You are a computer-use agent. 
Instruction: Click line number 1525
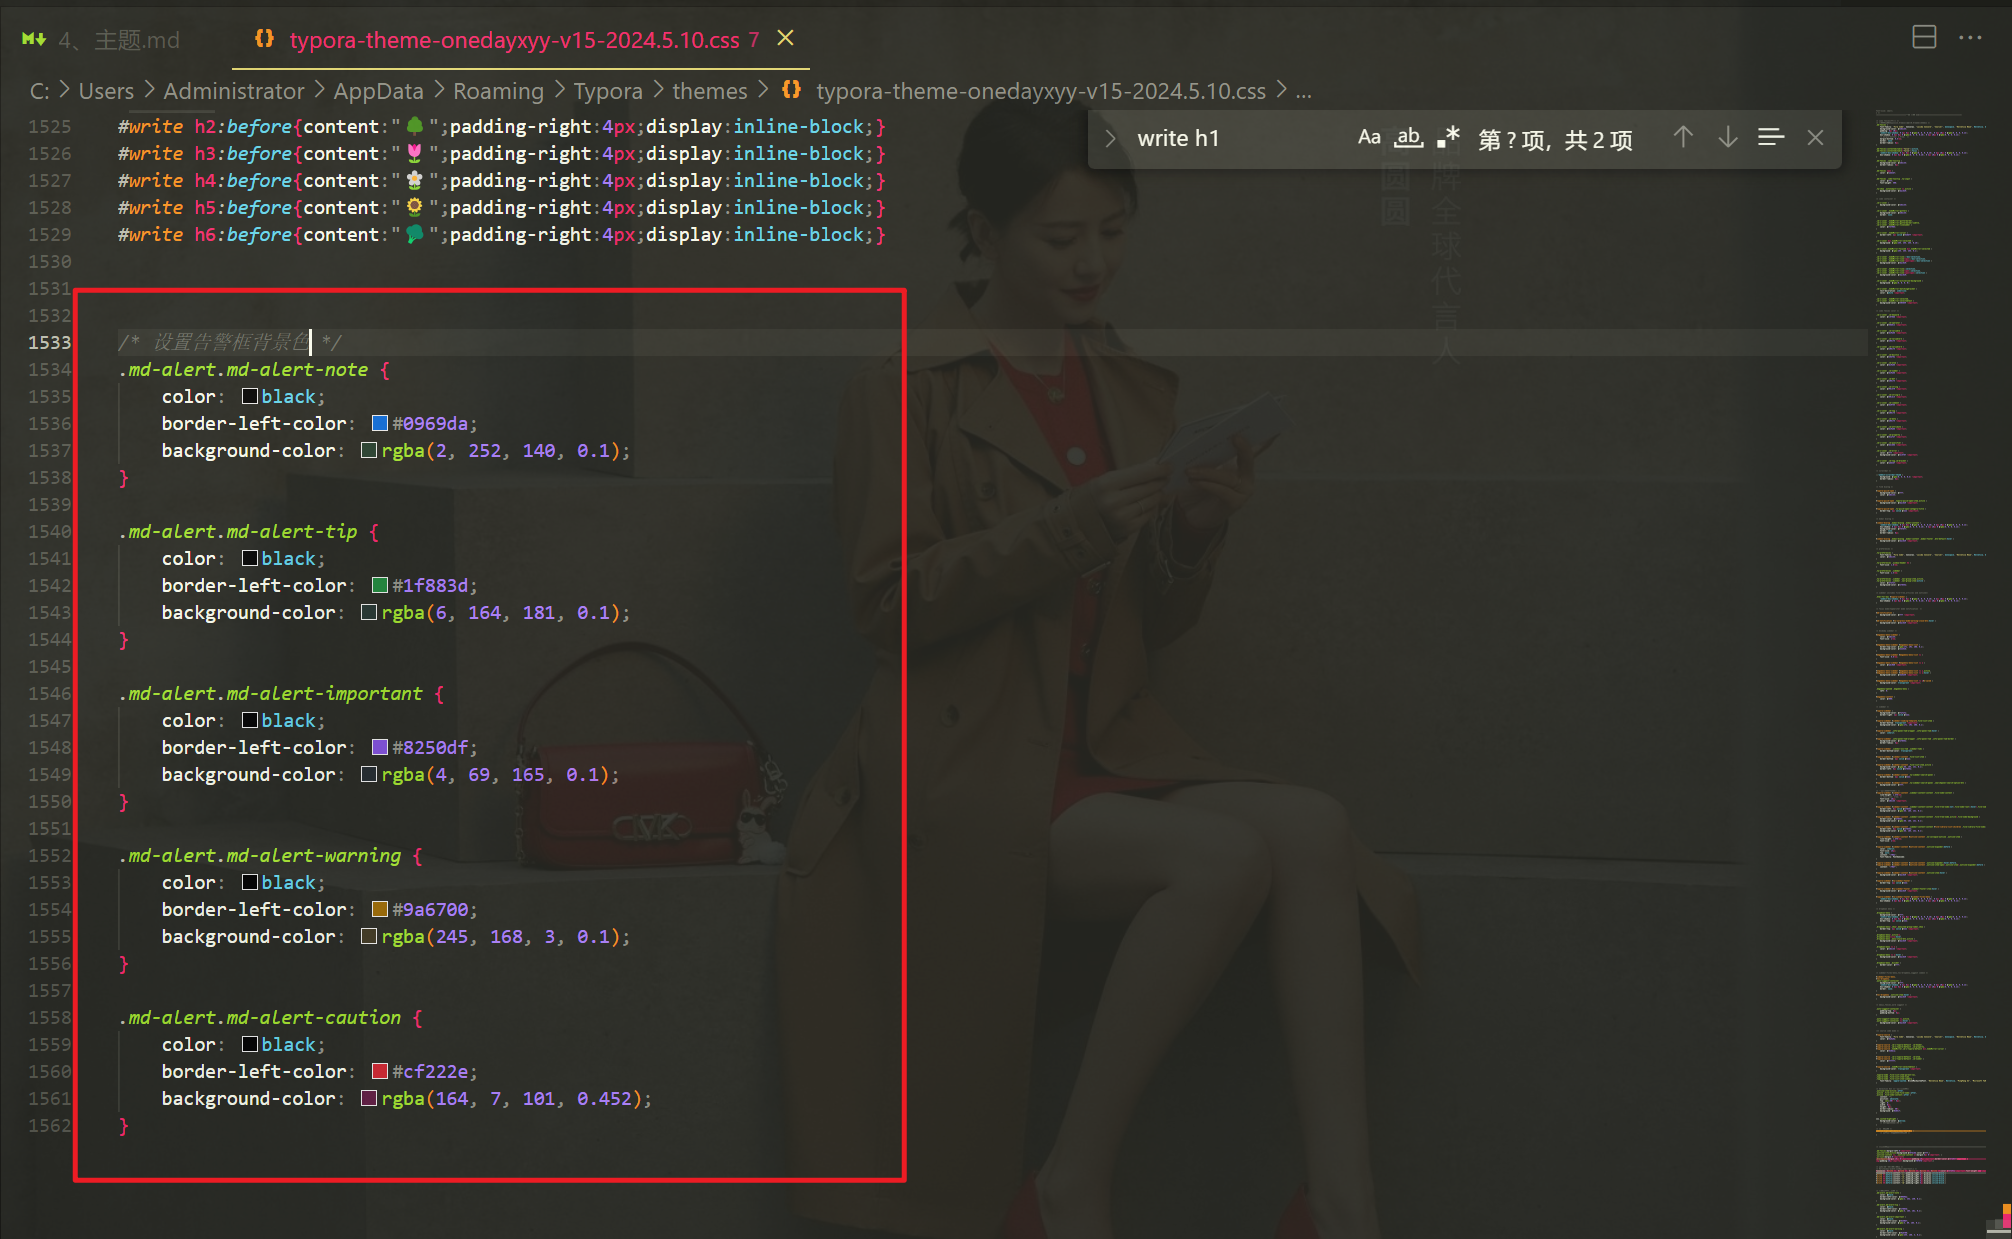pyautogui.click(x=50, y=127)
